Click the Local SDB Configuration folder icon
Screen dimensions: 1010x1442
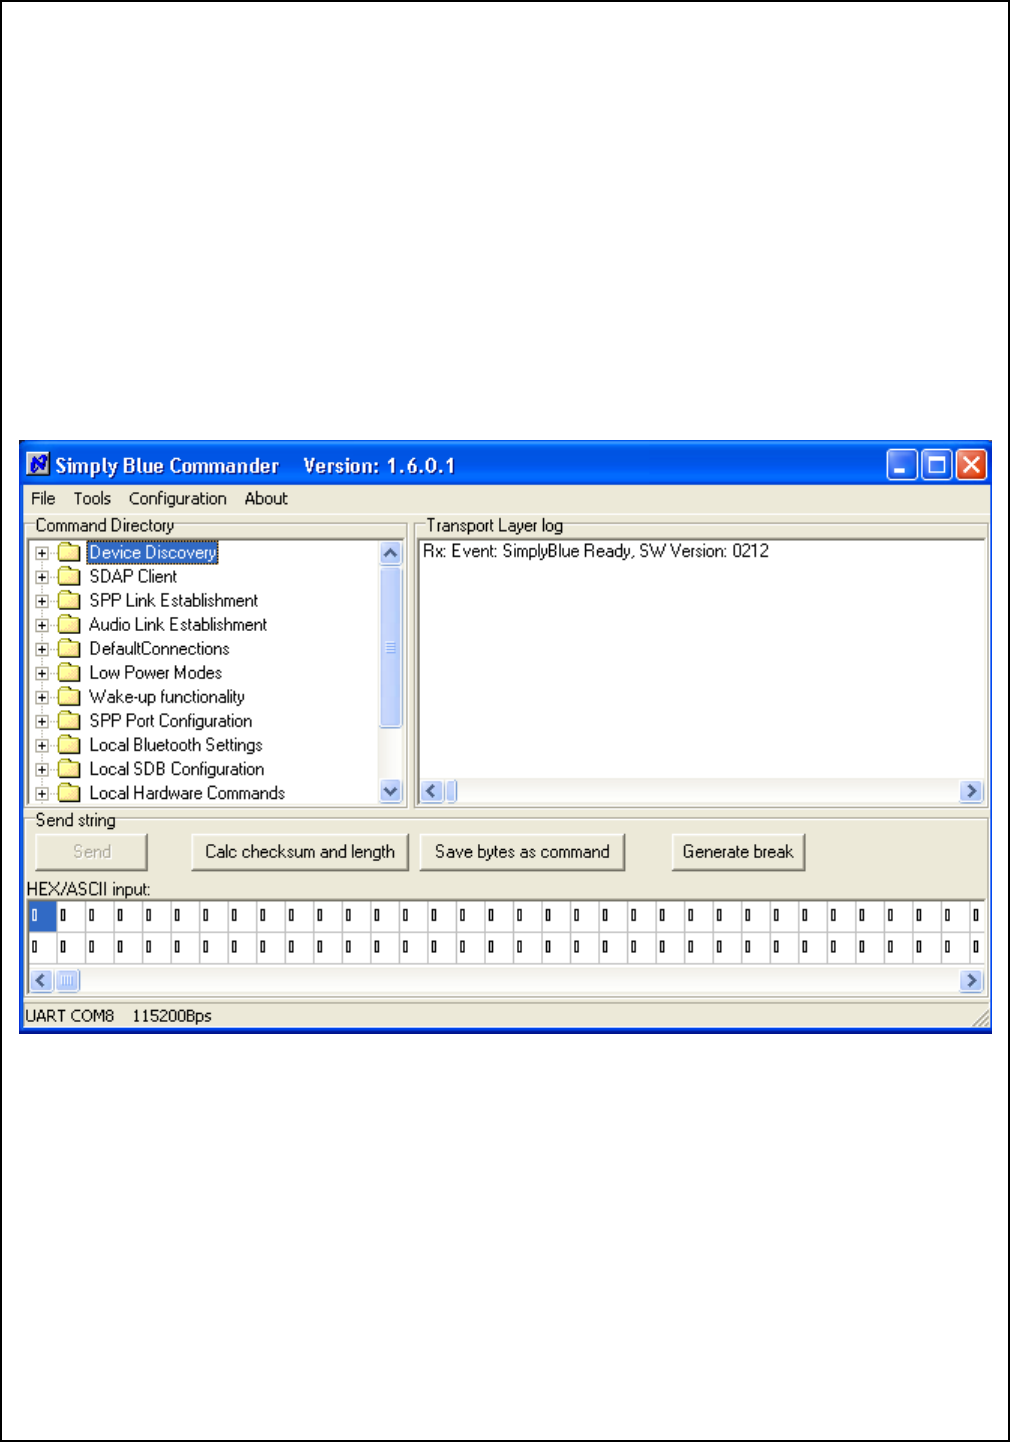[69, 768]
